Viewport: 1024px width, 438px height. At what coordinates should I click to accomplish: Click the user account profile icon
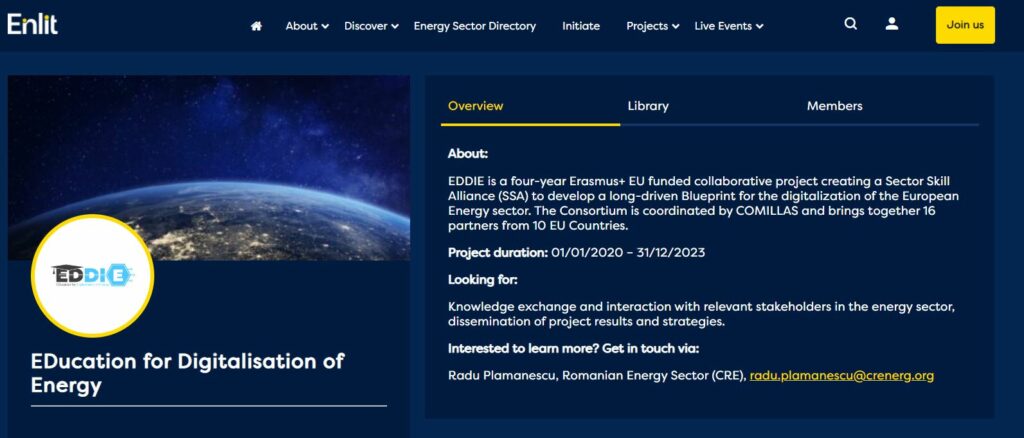click(892, 25)
